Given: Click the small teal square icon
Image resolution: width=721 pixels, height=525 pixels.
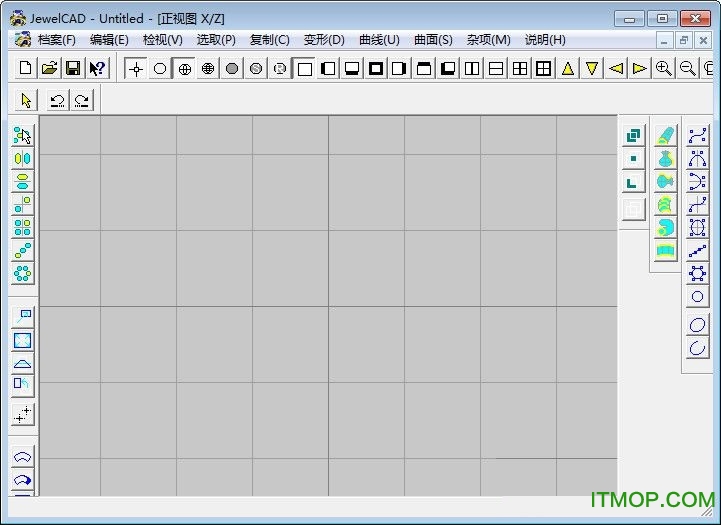Looking at the screenshot, I should click(x=634, y=159).
